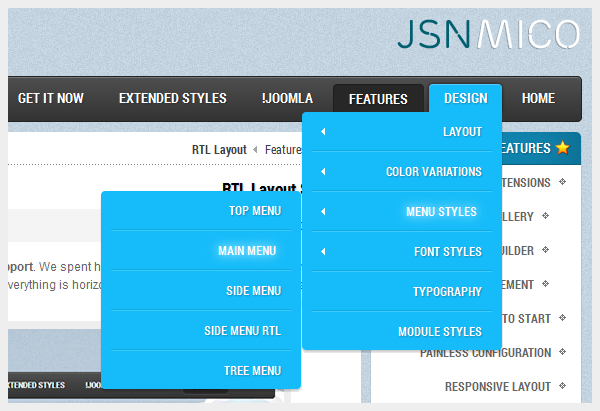Choose Main Menu from the submenu
Viewport: 600px width, 411px height.
pos(248,251)
